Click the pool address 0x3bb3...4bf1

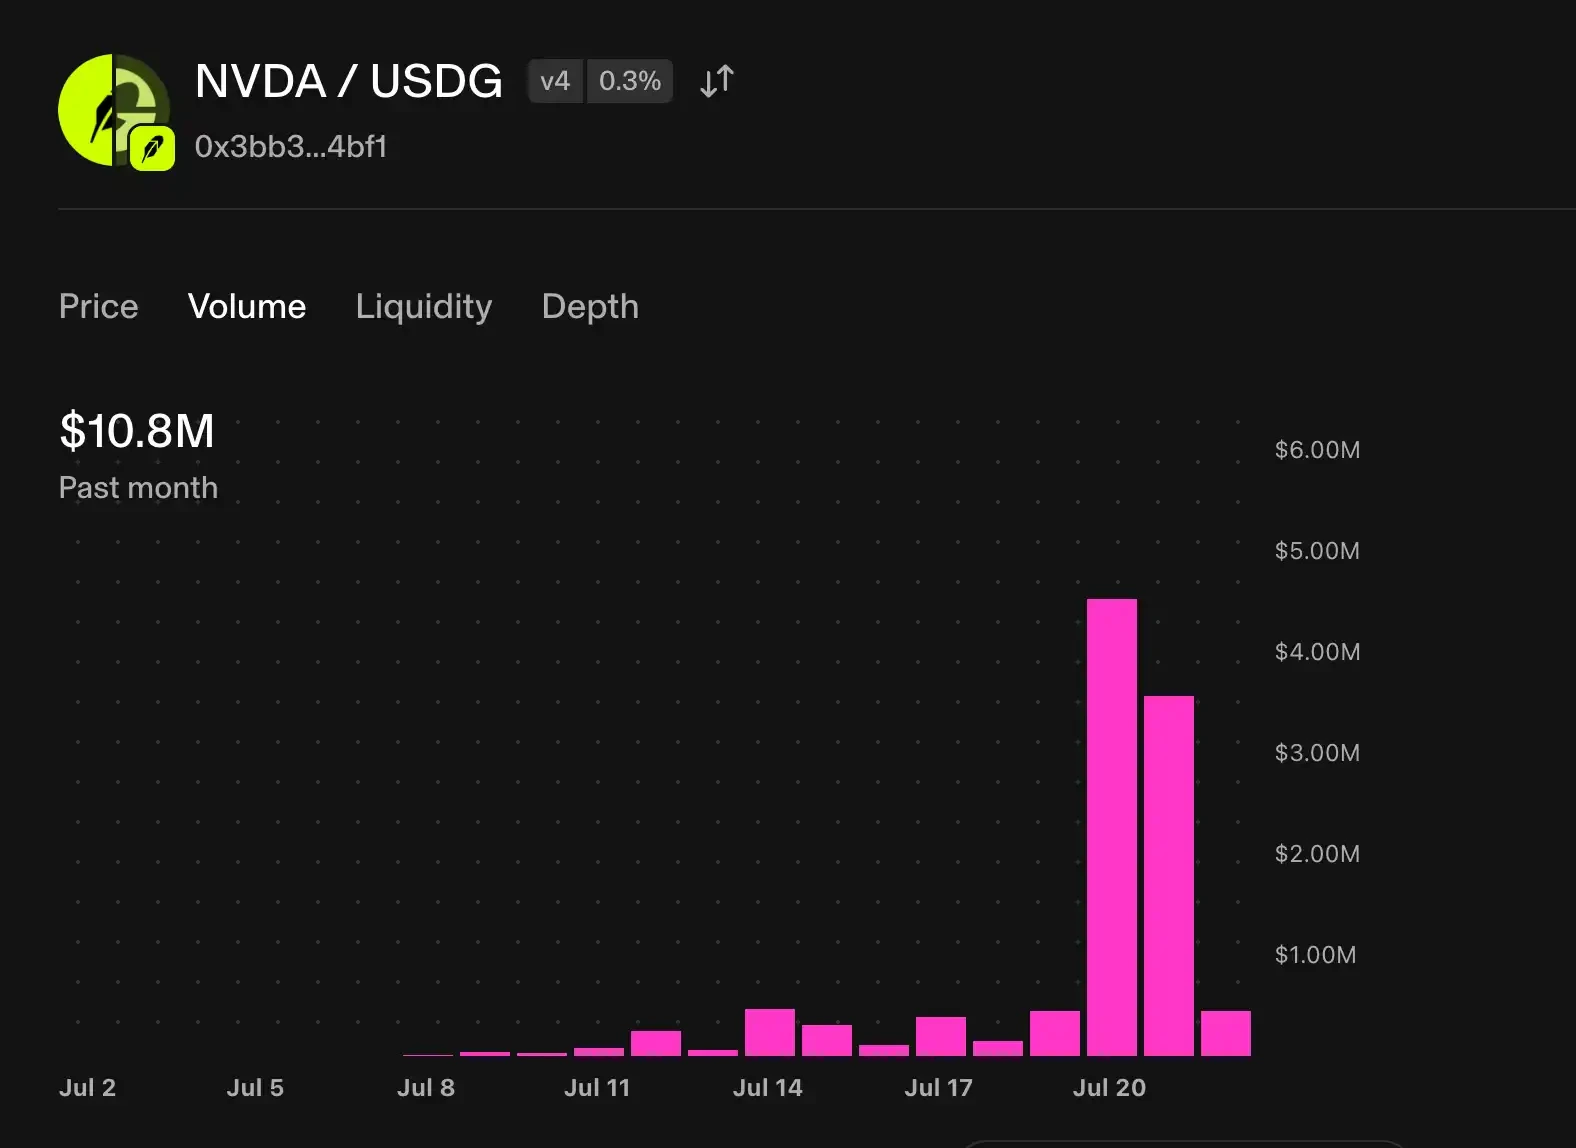click(x=290, y=147)
